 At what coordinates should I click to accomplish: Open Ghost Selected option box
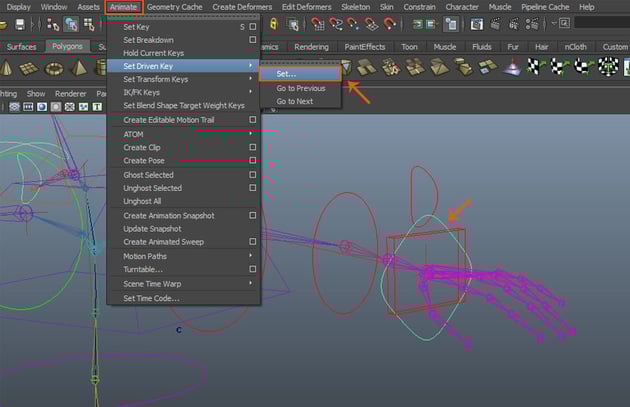click(253, 175)
